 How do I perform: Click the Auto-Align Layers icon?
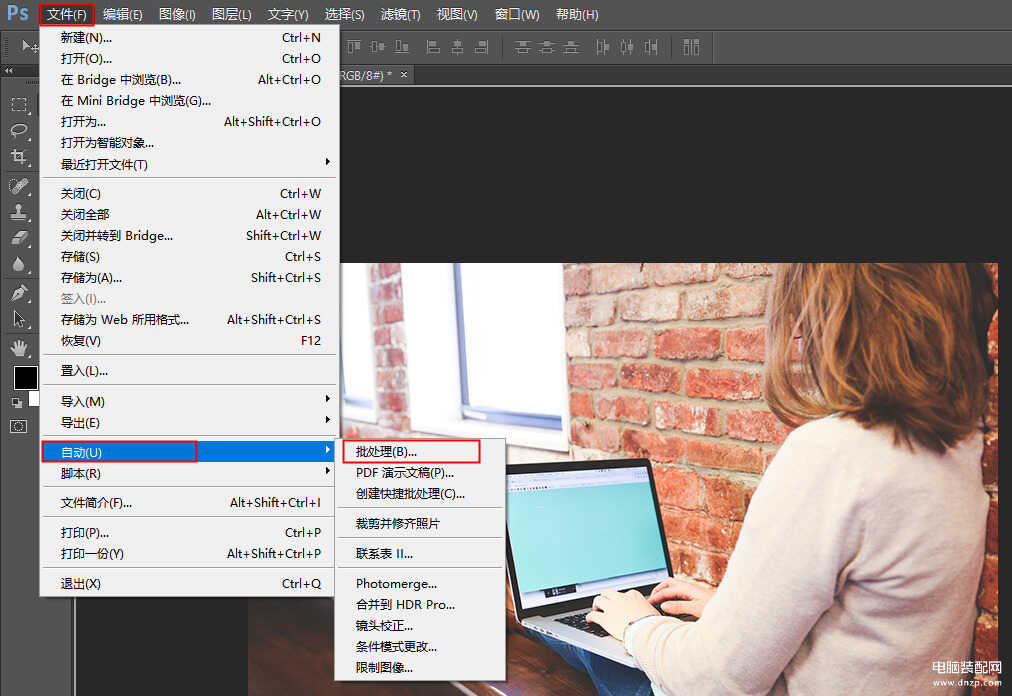point(691,46)
